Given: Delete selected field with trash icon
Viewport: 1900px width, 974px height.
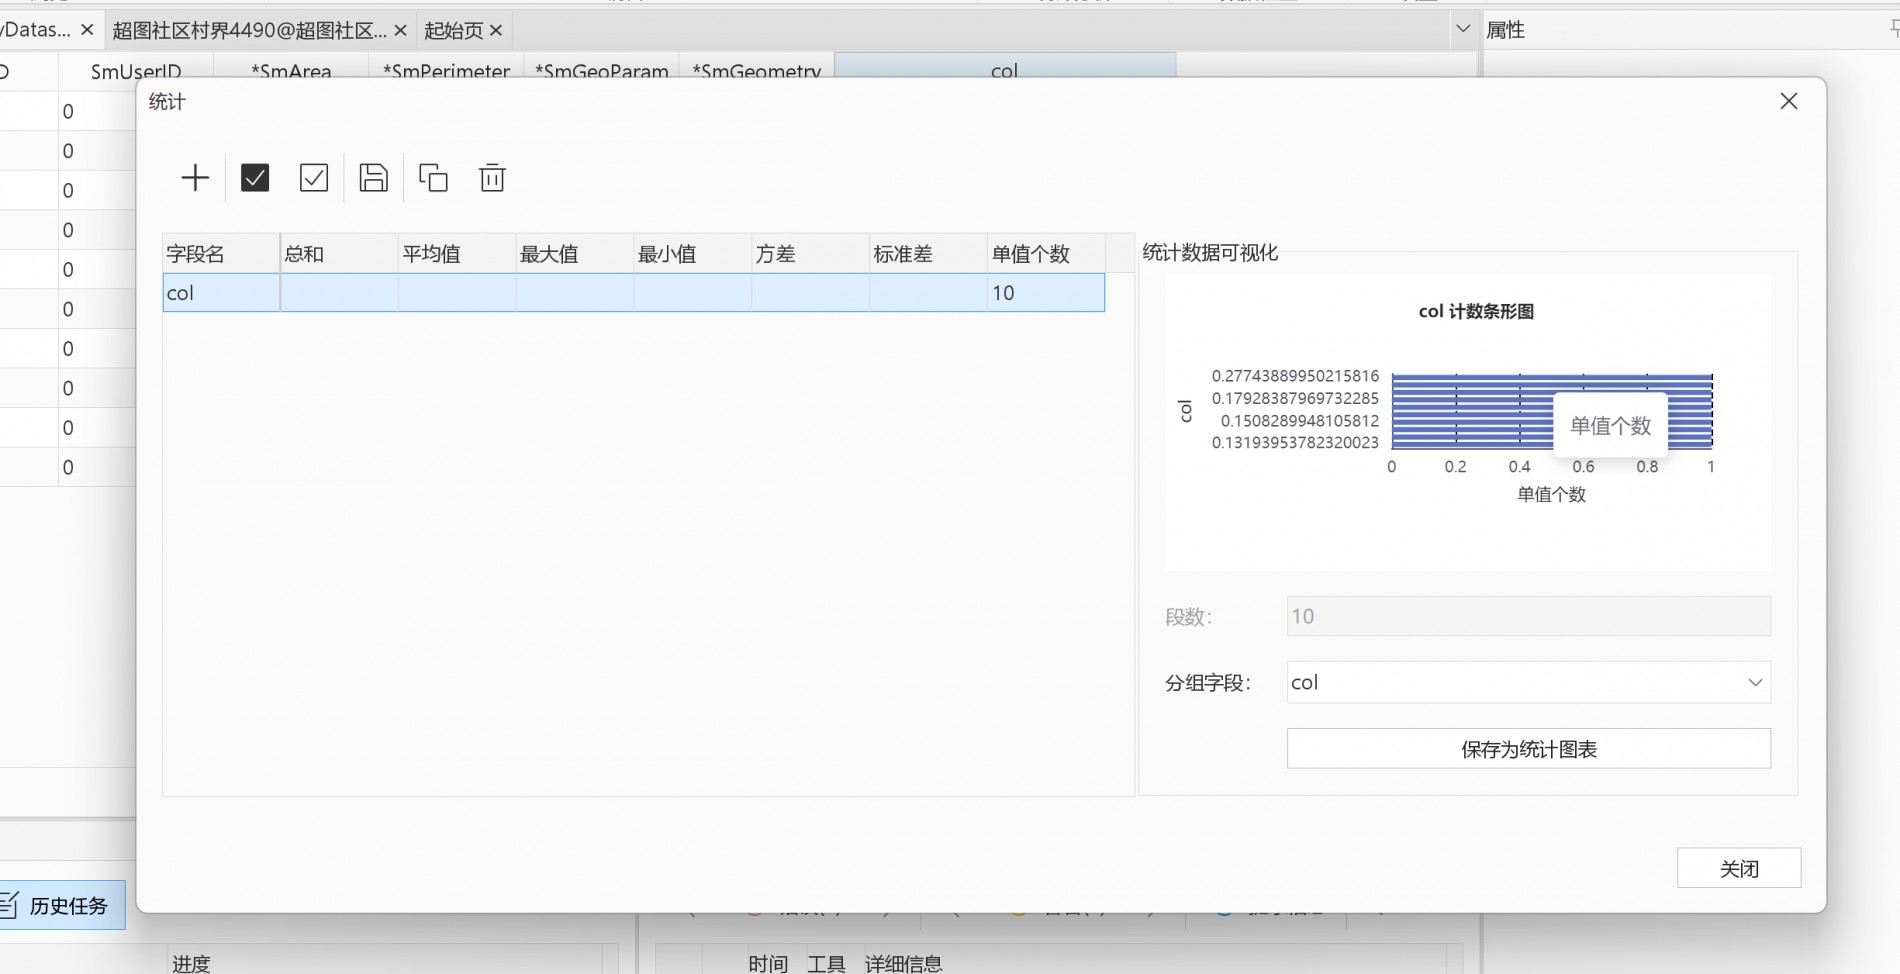Looking at the screenshot, I should click(x=492, y=178).
